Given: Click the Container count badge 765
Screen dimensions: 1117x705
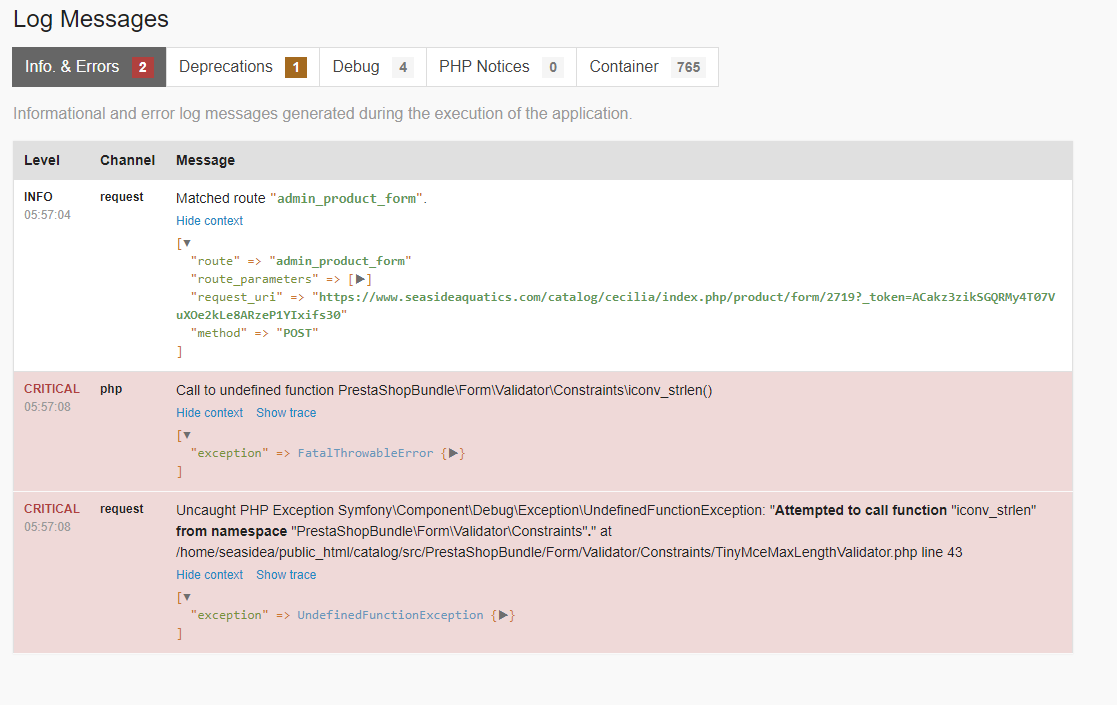Looking at the screenshot, I should [x=688, y=68].
